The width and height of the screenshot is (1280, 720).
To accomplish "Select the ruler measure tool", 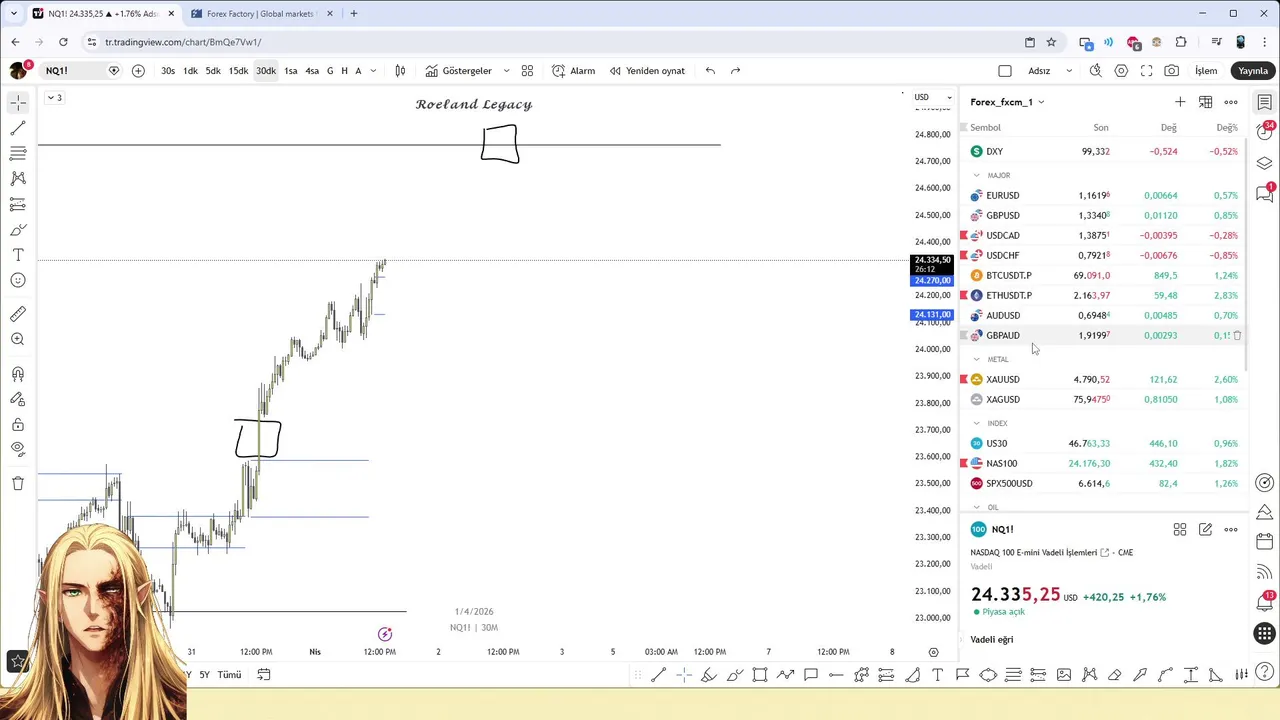I will [18, 314].
